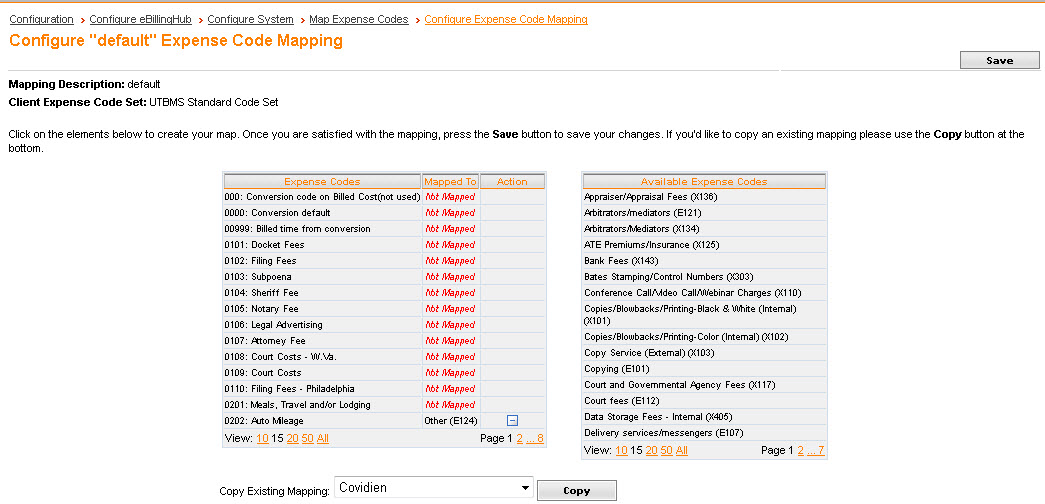Sort by Mapped To column header
Screen dimensions: 1045x504
tap(450, 182)
